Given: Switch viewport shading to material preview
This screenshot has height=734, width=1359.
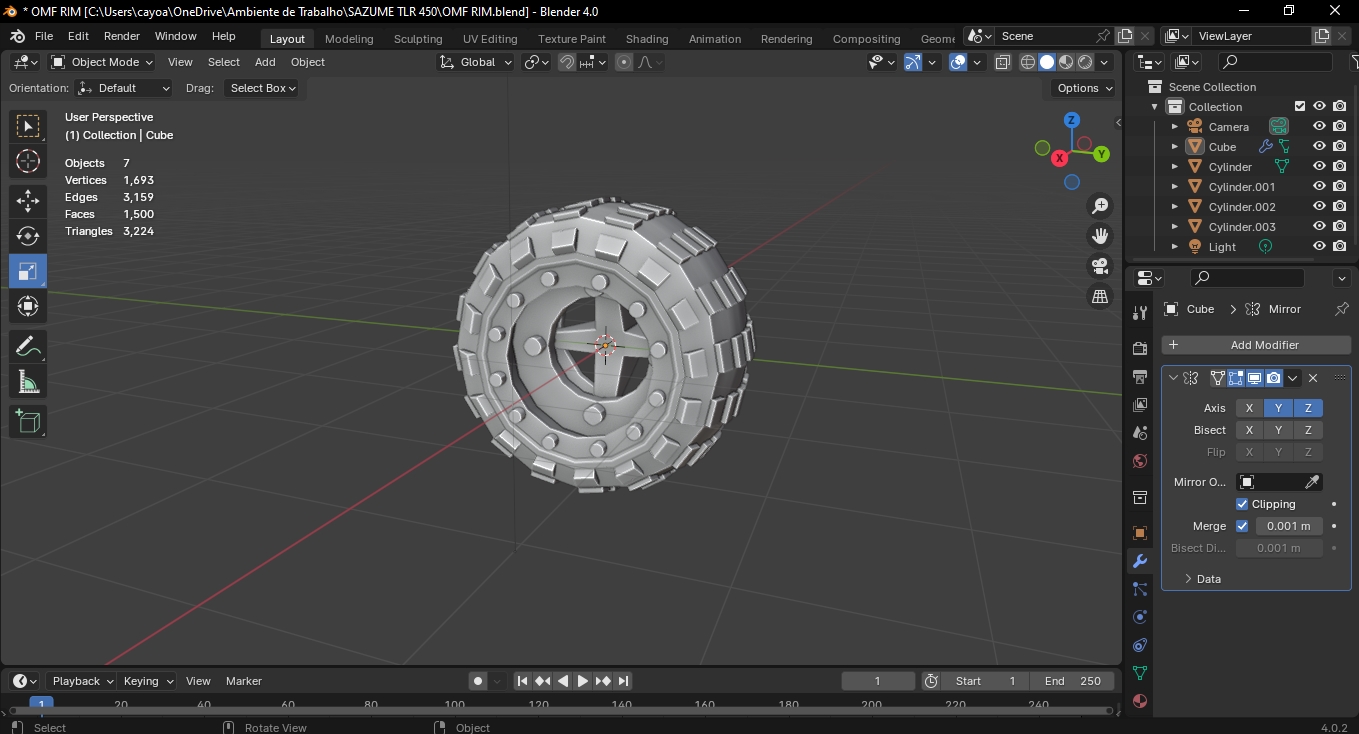Looking at the screenshot, I should pyautogui.click(x=1066, y=62).
